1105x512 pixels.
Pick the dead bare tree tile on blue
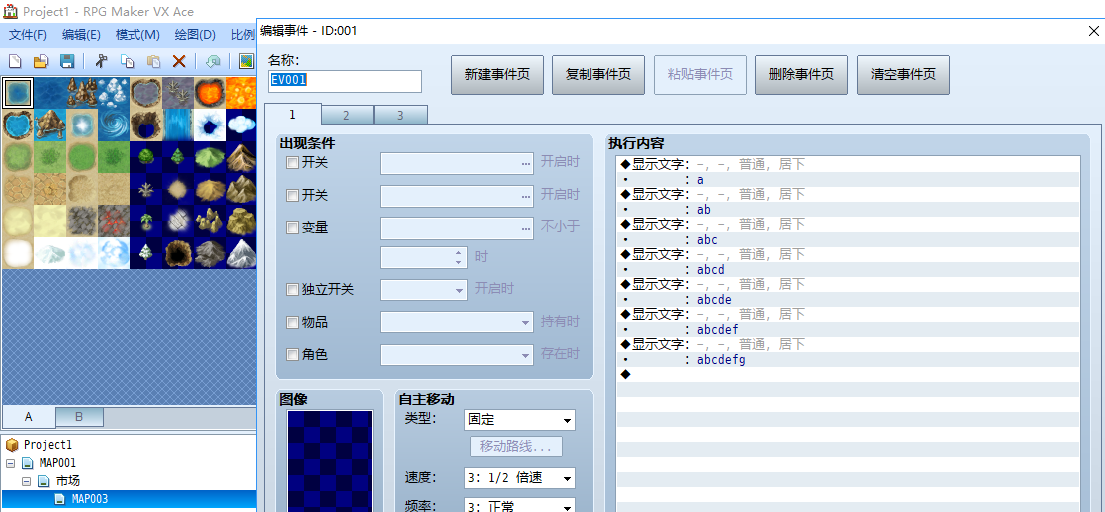[145, 189]
